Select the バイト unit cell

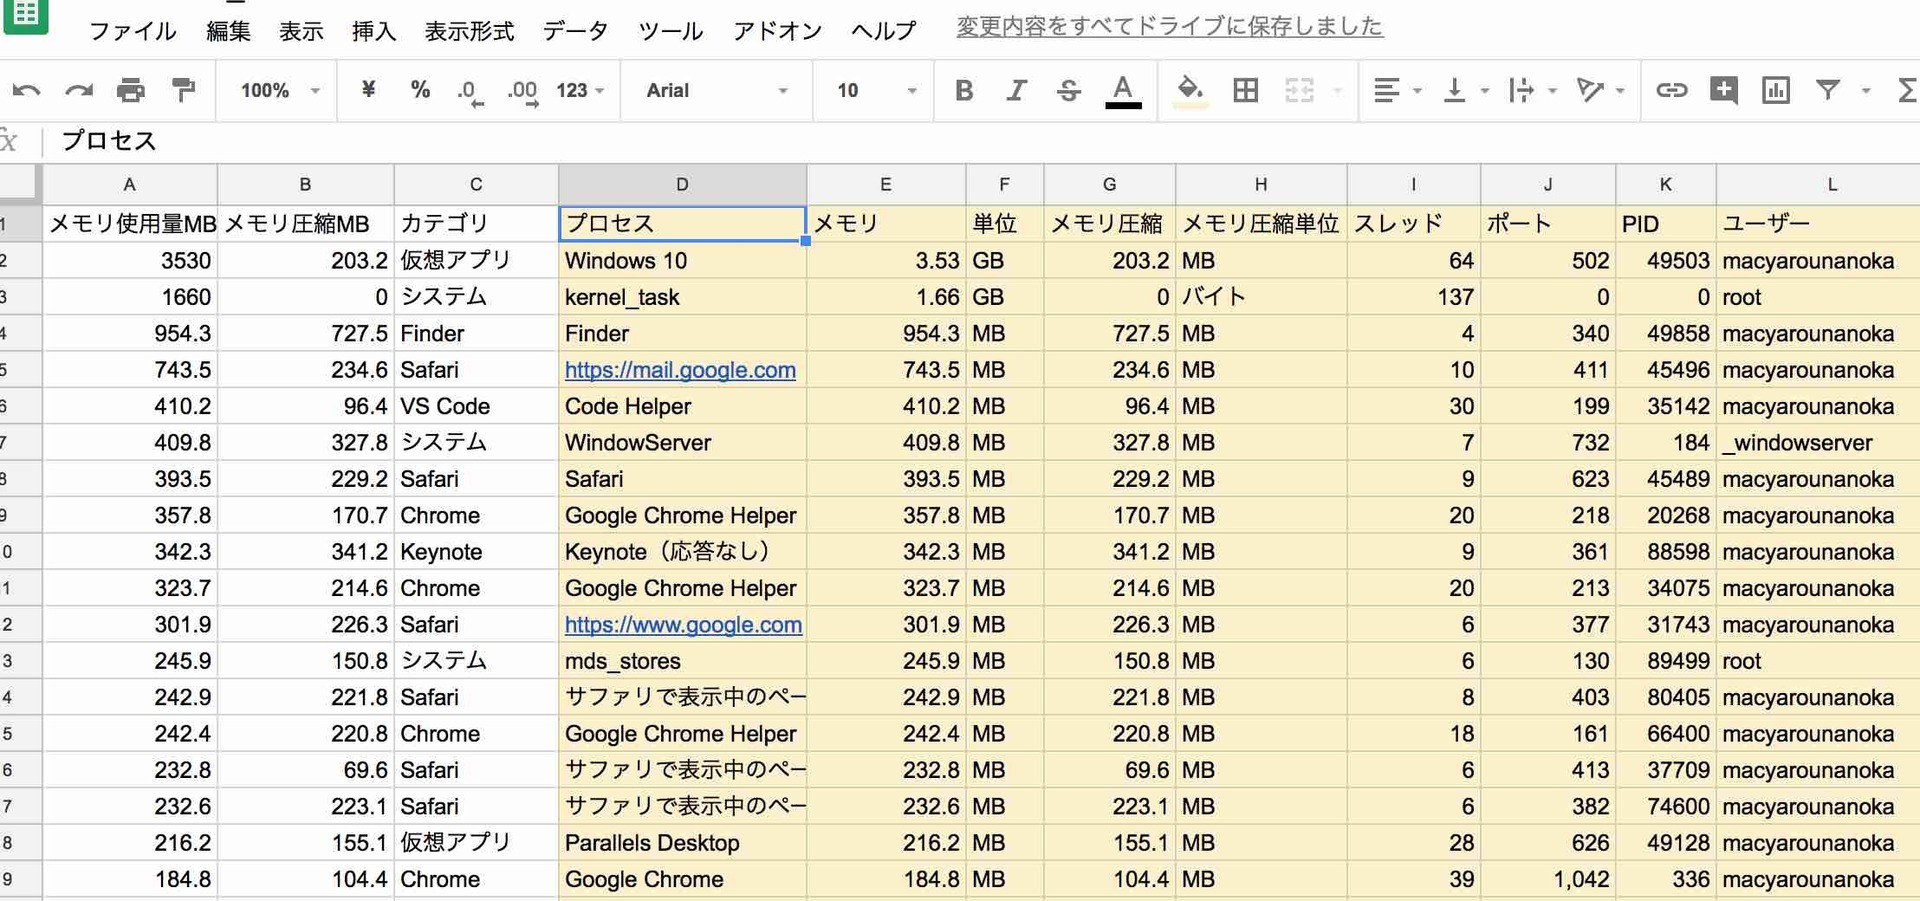(1261, 297)
